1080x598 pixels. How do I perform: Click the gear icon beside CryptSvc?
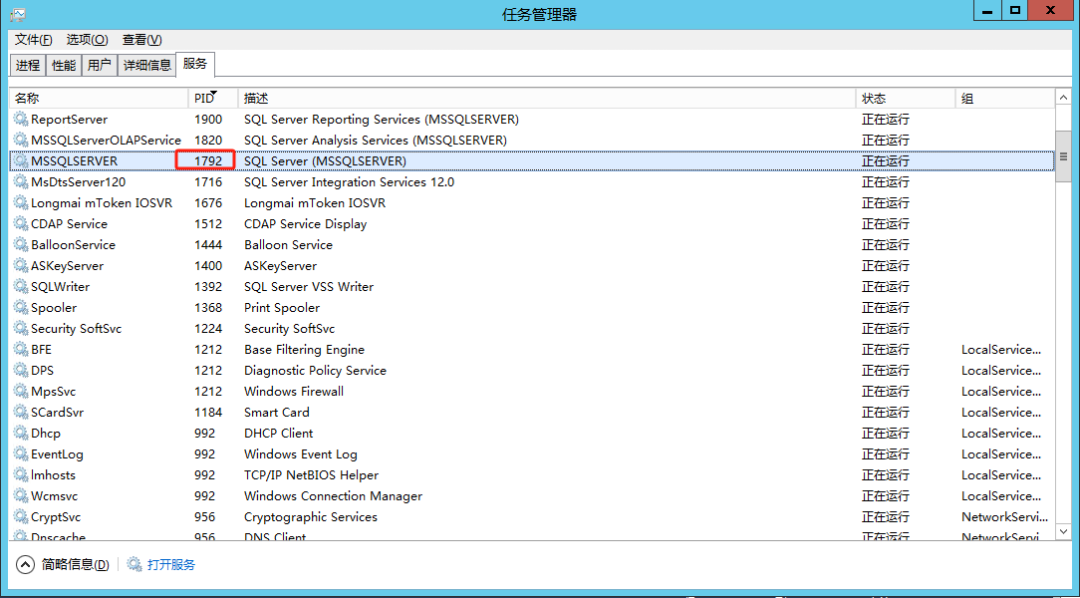[21, 517]
